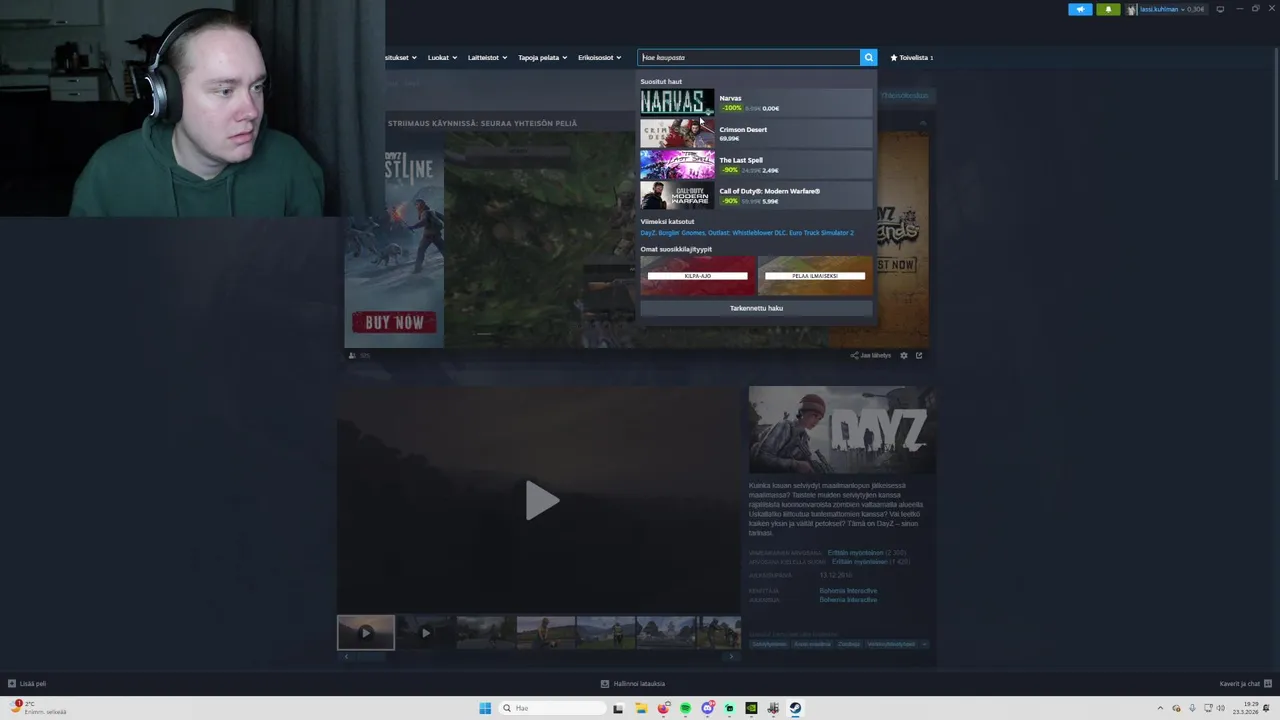Open the green notifications bell
1280x720 pixels.
[x=1108, y=9]
